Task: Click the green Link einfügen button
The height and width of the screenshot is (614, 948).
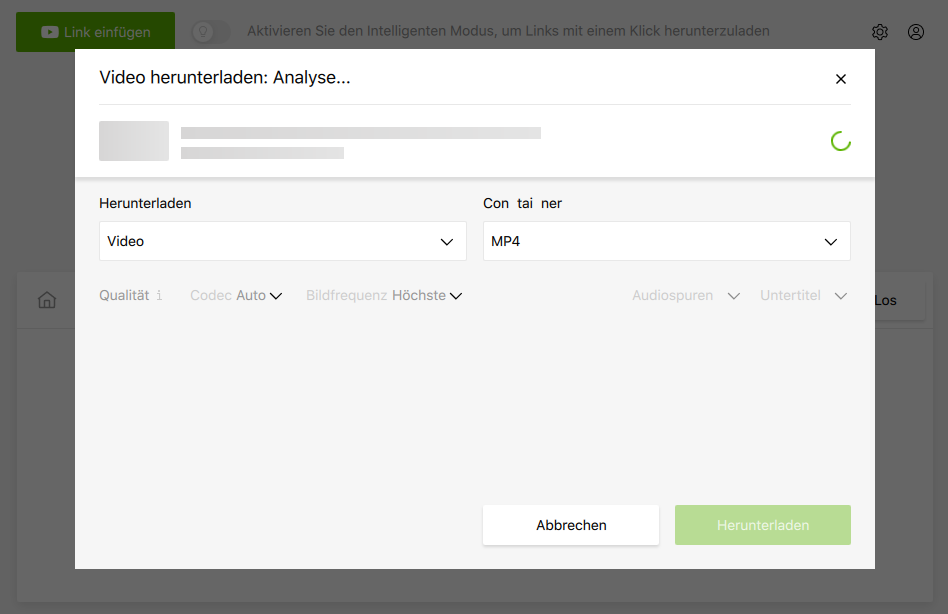Action: click(95, 32)
